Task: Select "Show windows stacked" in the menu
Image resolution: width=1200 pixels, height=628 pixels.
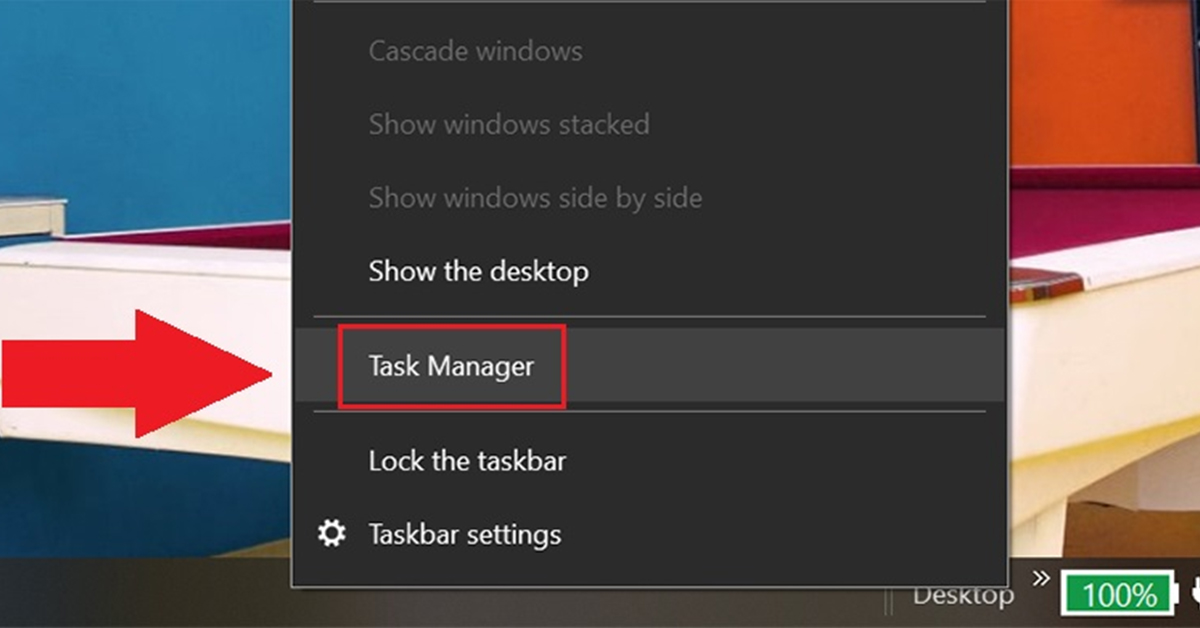Action: click(508, 124)
